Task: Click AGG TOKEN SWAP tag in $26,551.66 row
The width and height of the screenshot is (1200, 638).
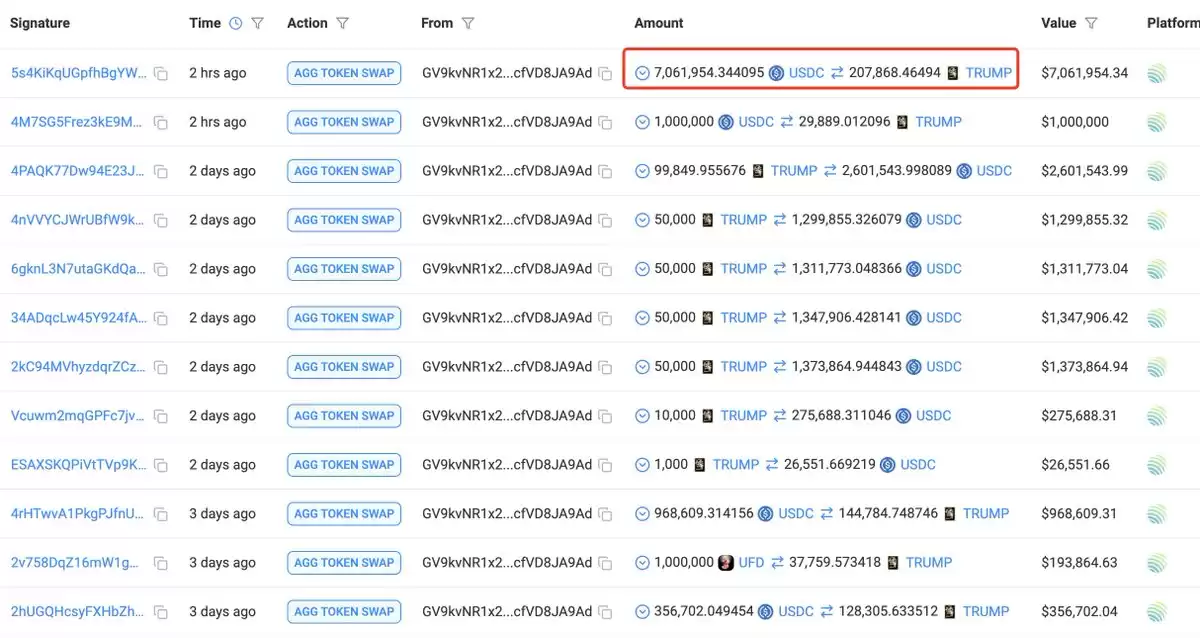Action: tap(344, 465)
